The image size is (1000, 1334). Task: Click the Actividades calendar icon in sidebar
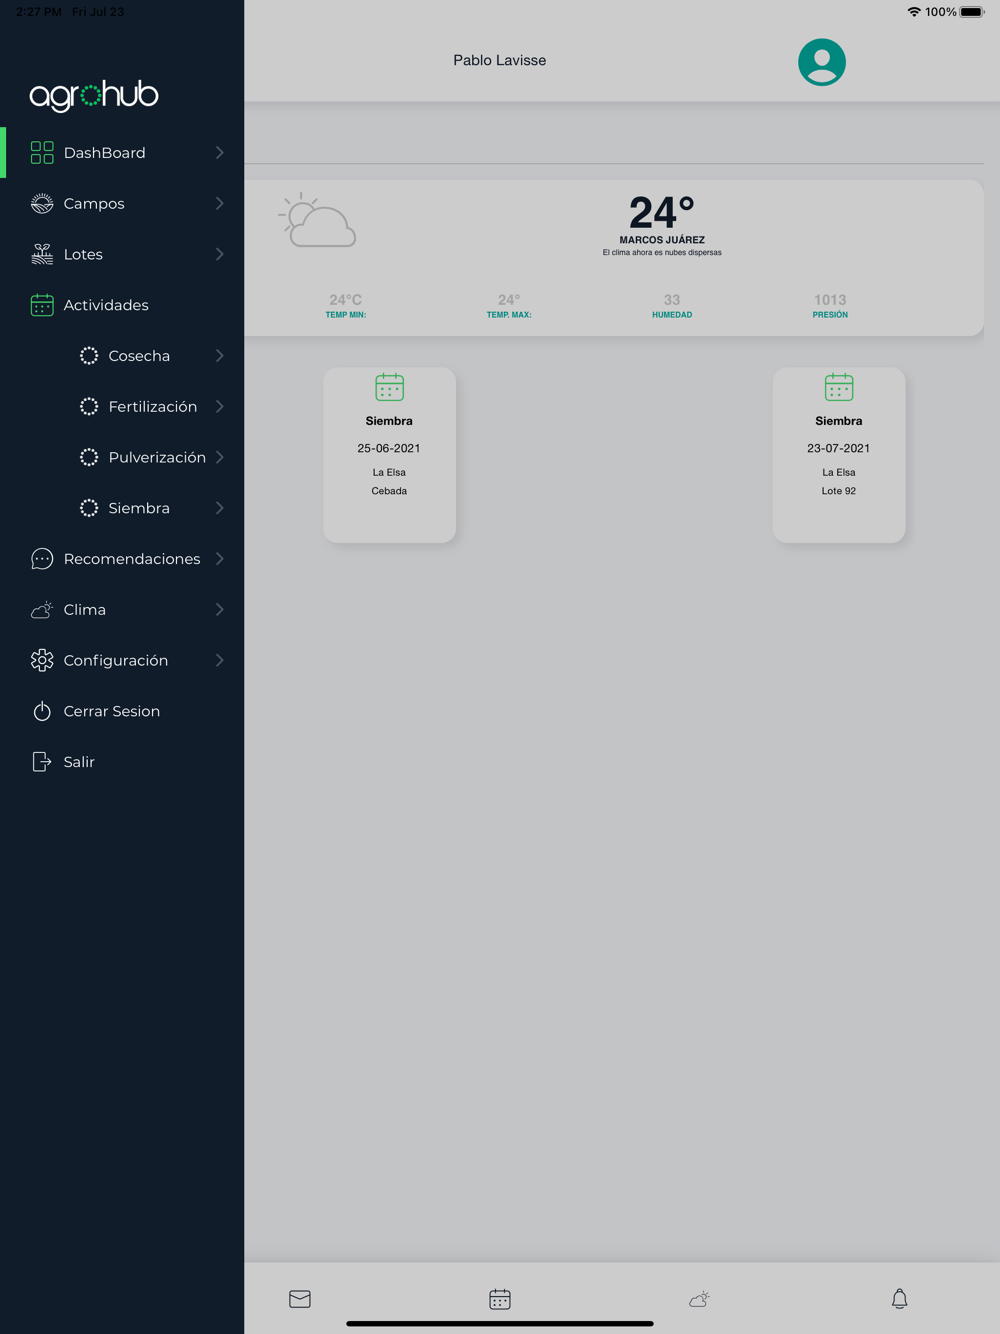42,305
